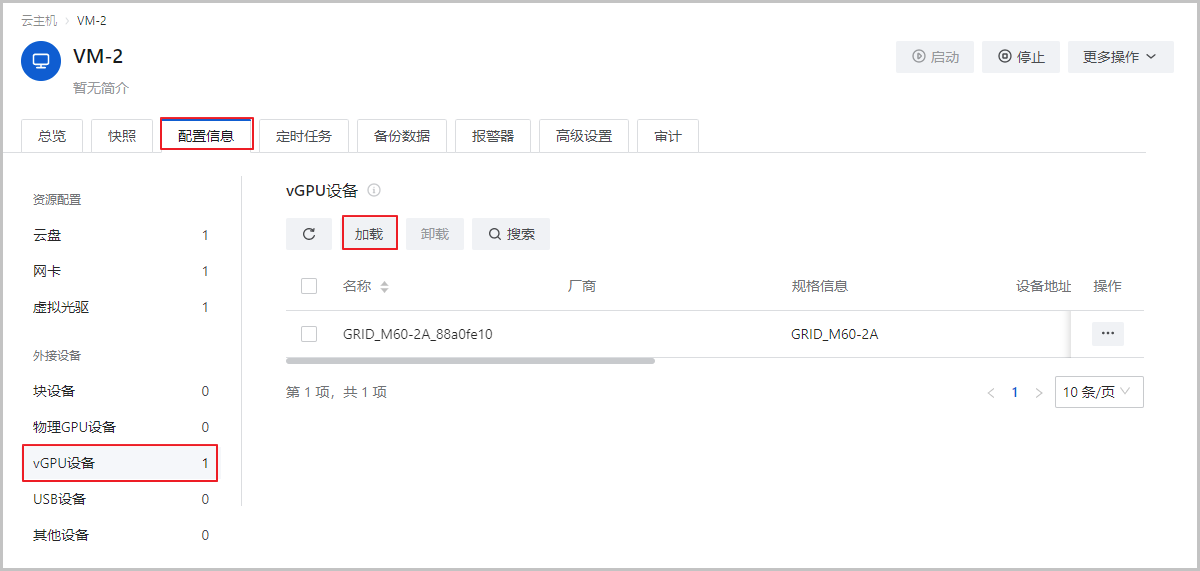This screenshot has width=1200, height=571.
Task: Click the horizontal table scrollbar
Action: click(470, 360)
